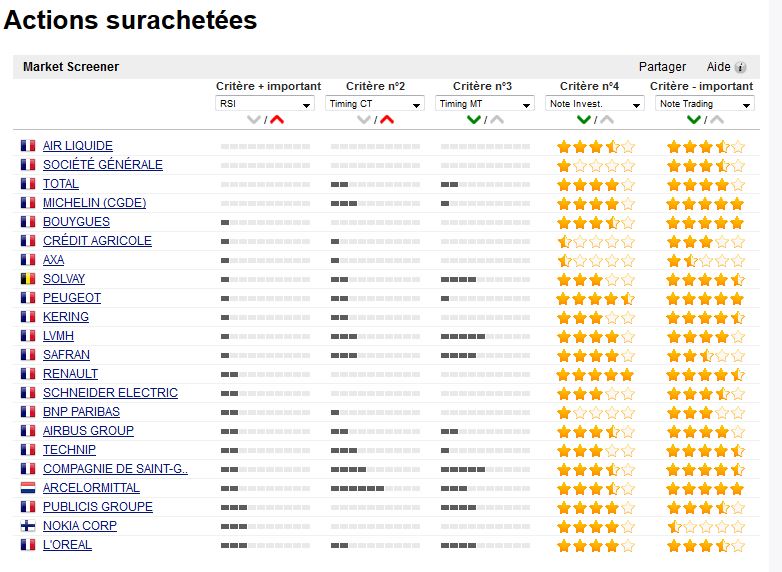Open the AIR LIQUIDE stock link
Viewport: 782px width, 572px height.
point(78,146)
